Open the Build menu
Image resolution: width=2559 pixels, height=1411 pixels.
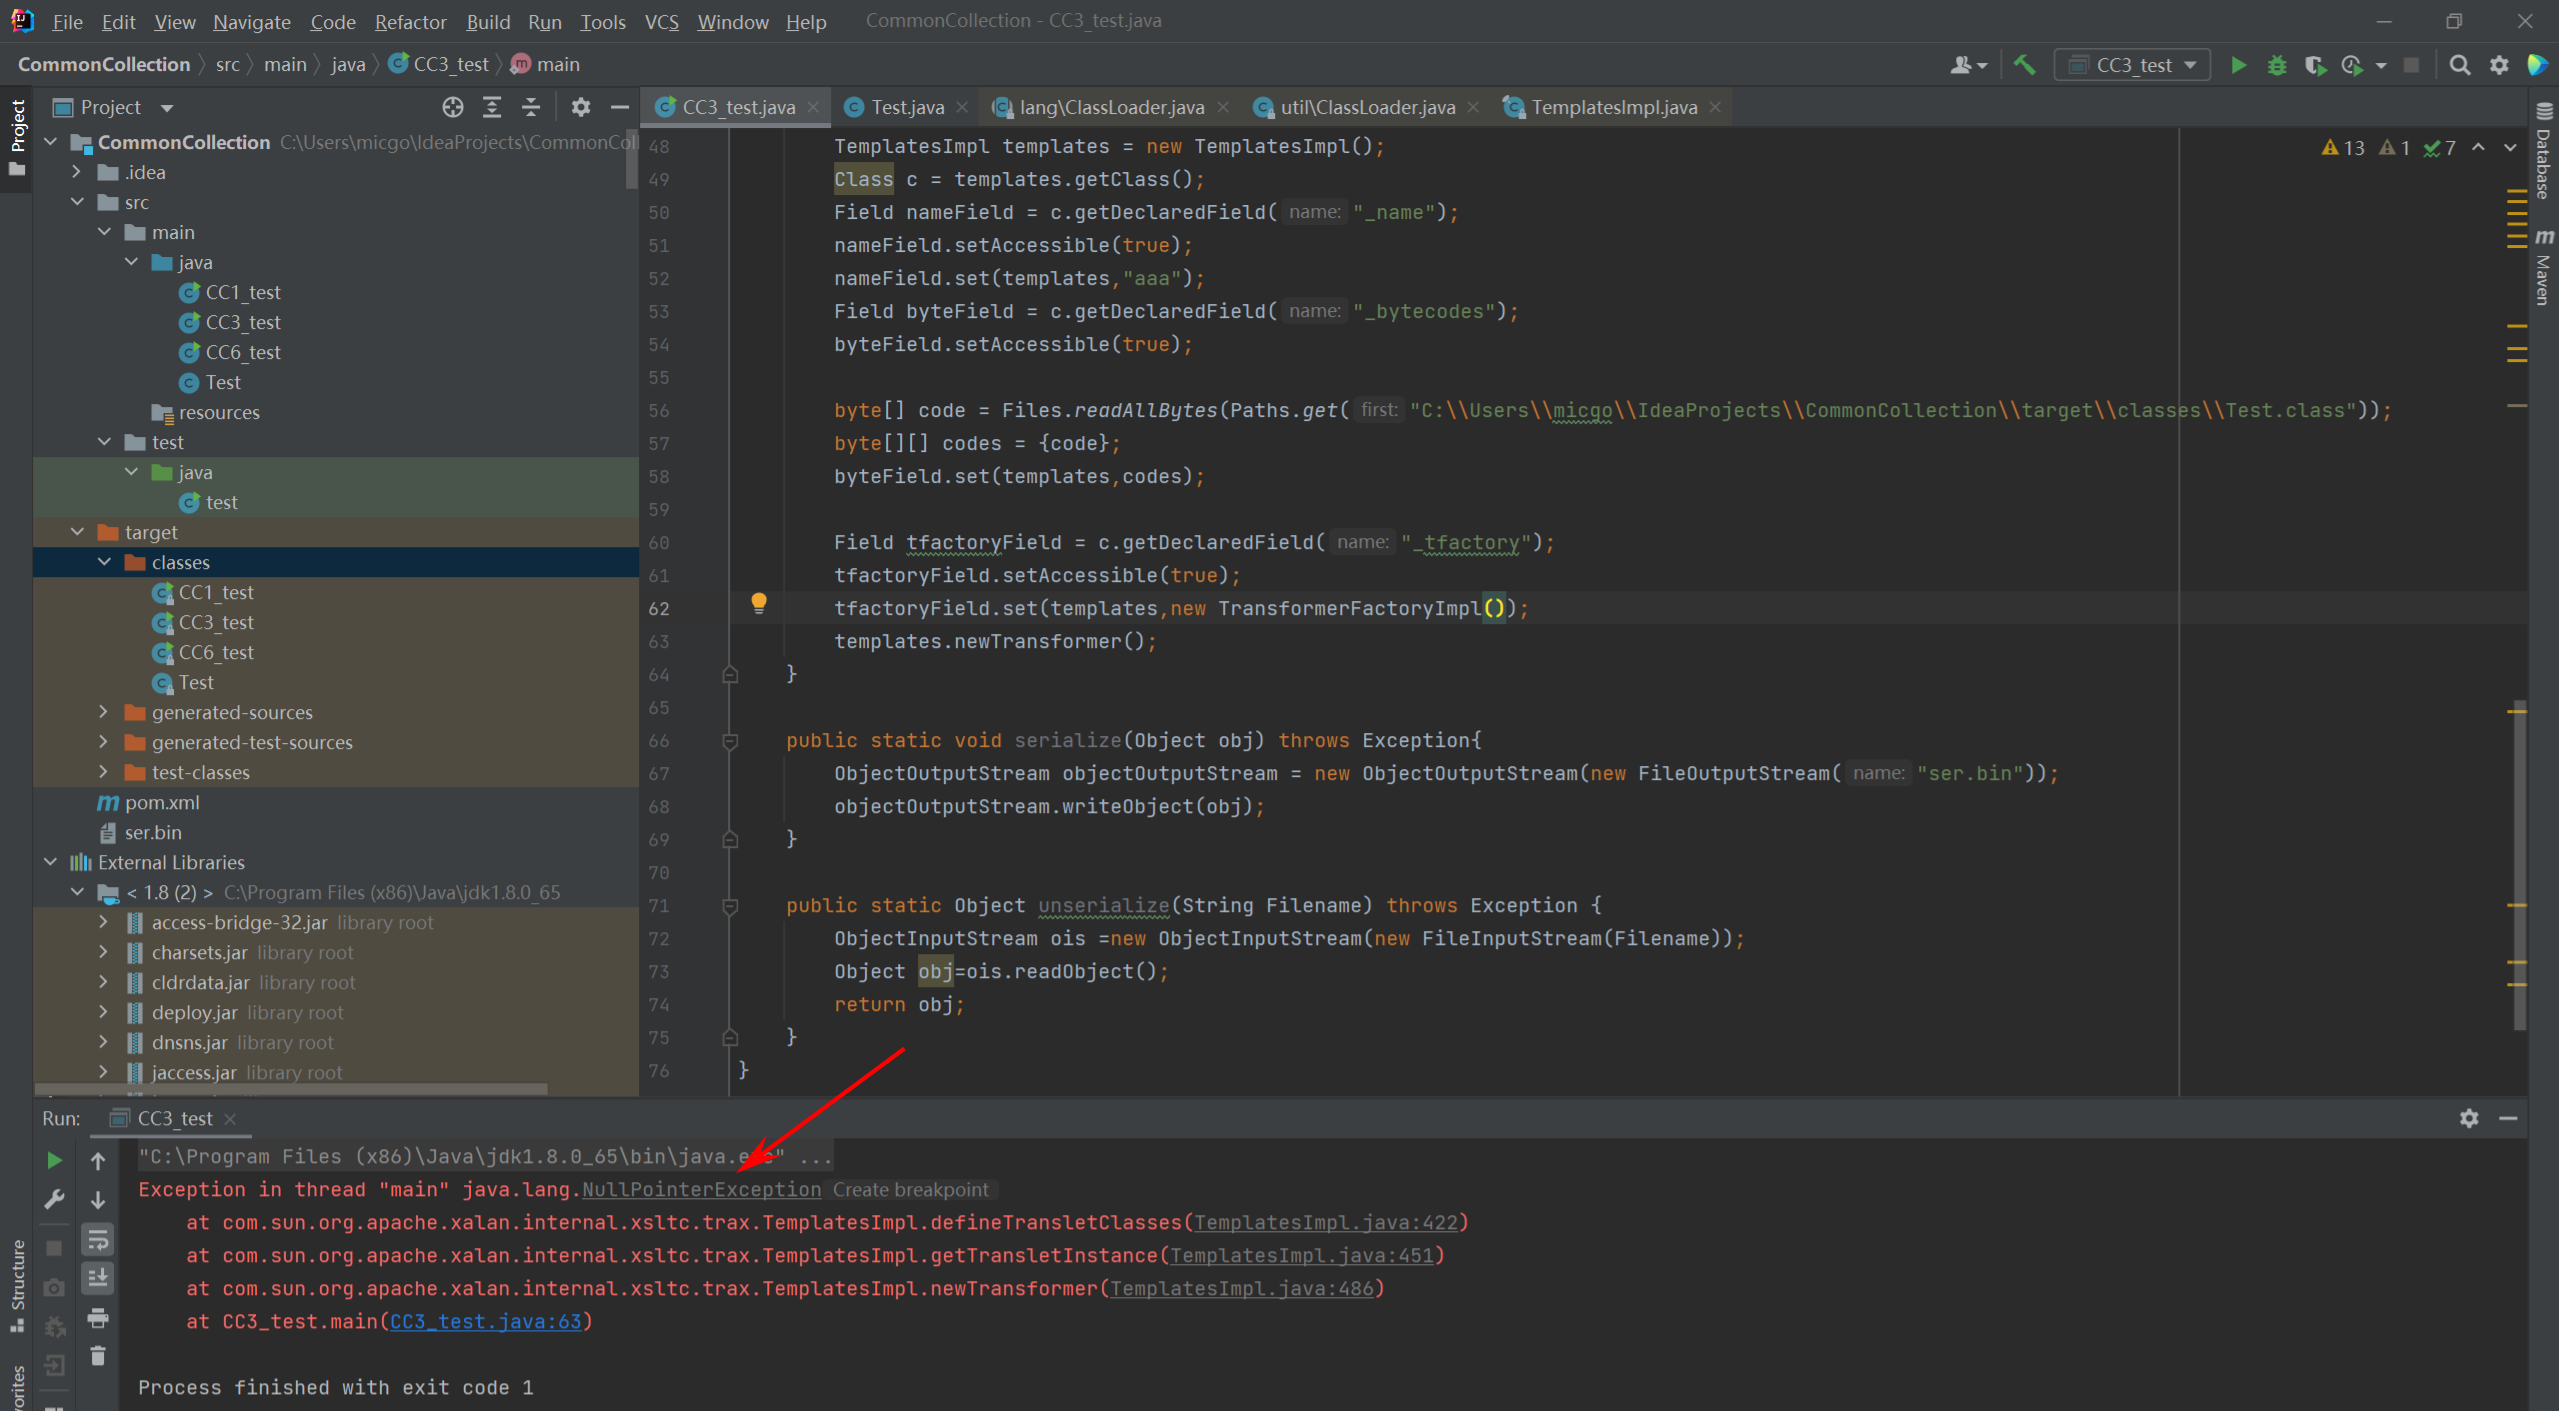[488, 21]
